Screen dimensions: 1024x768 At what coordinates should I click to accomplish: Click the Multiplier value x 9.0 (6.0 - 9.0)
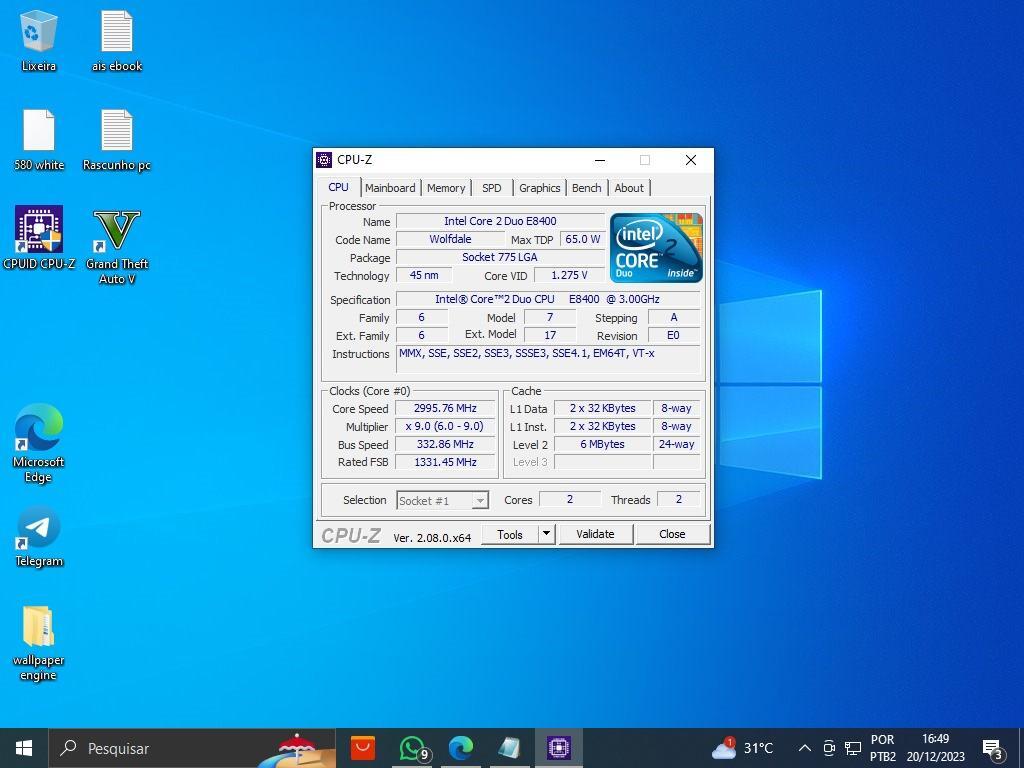[x=445, y=426]
